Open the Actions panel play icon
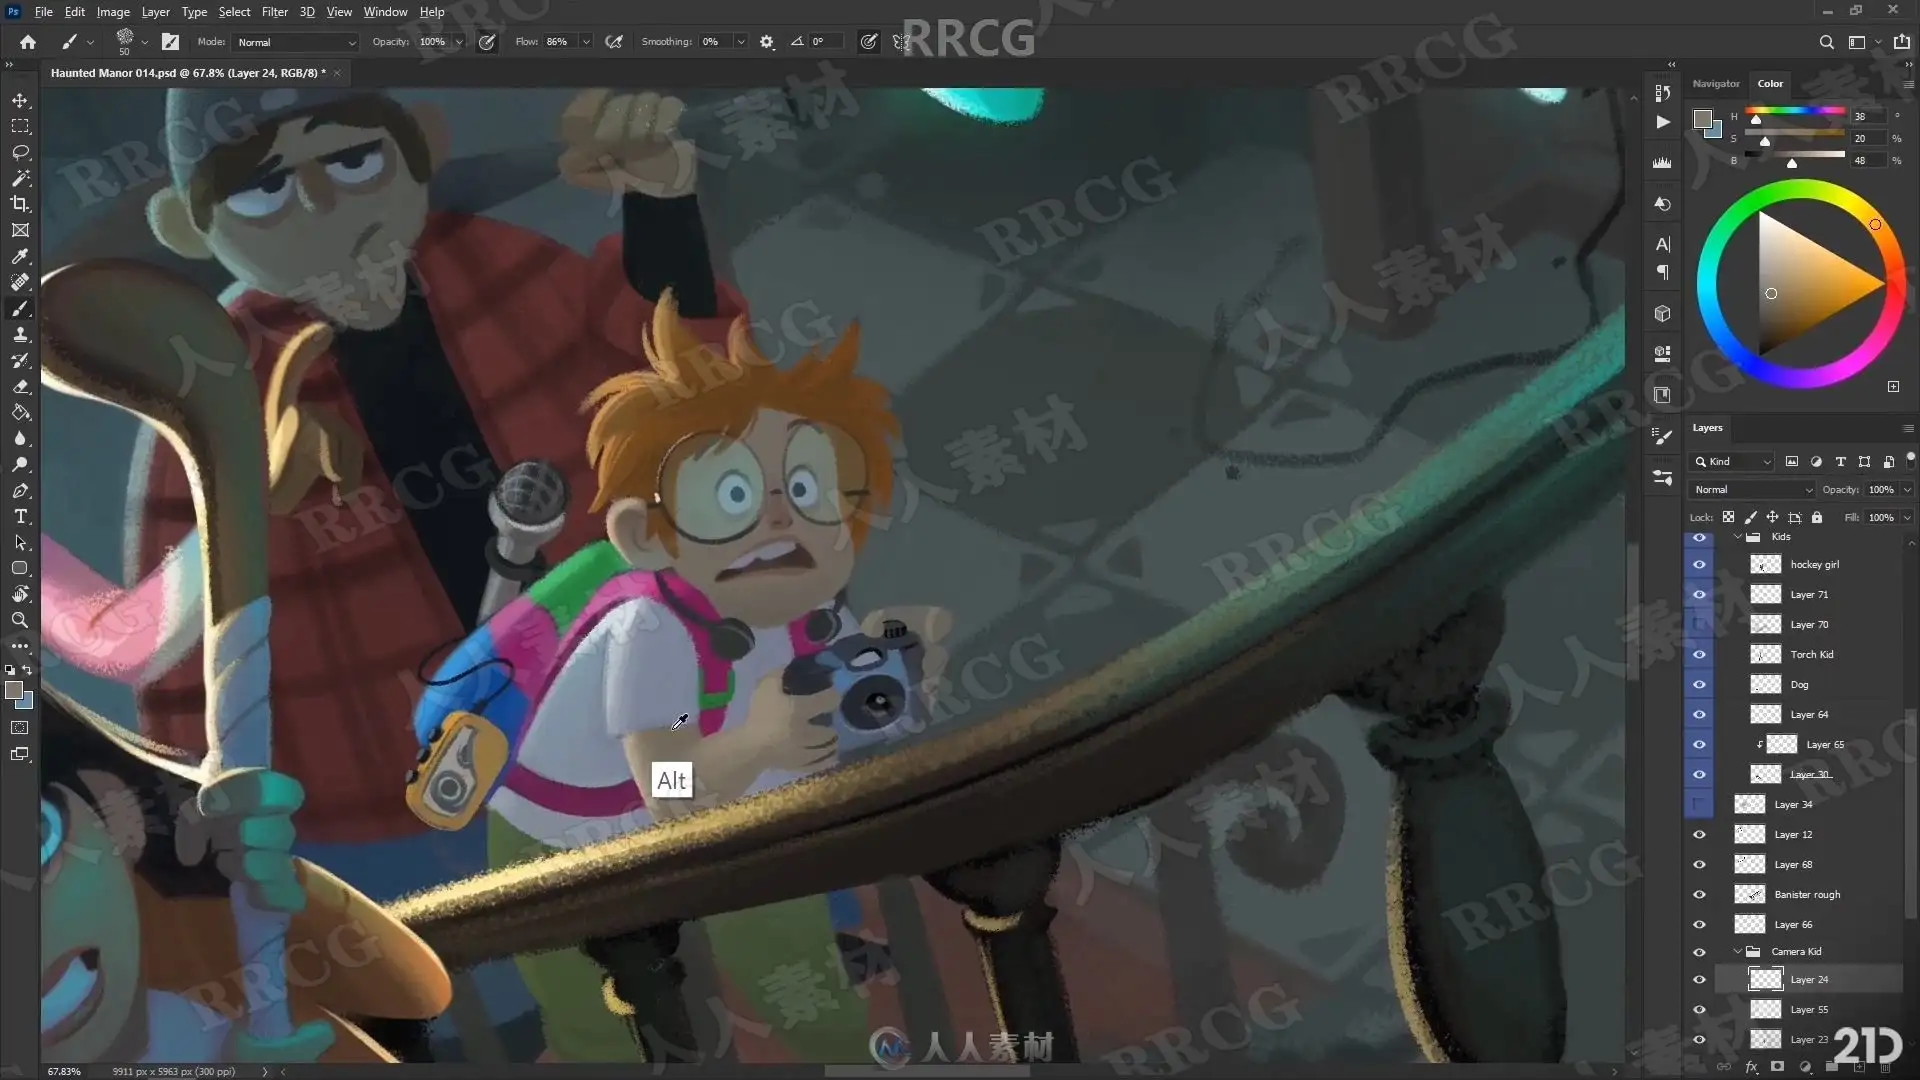The image size is (1920, 1080). (x=1662, y=122)
